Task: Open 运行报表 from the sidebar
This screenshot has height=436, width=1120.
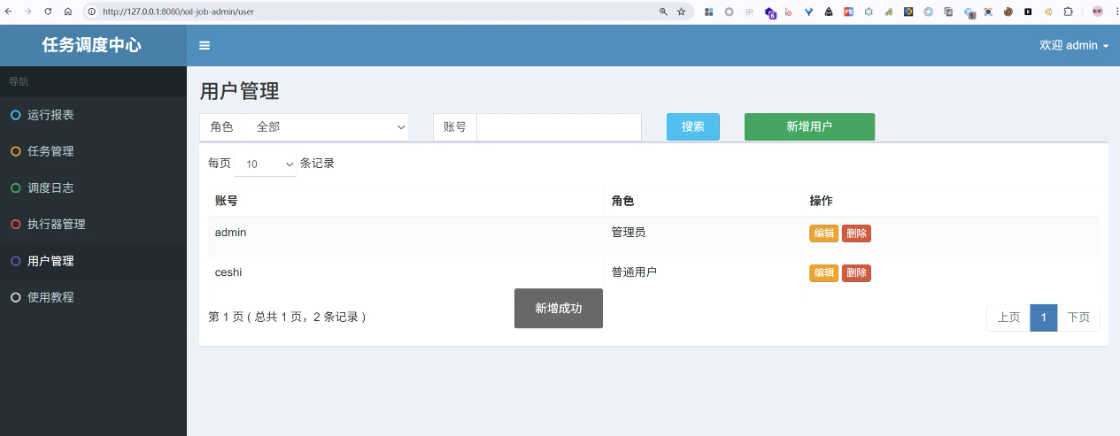Action: (50, 115)
